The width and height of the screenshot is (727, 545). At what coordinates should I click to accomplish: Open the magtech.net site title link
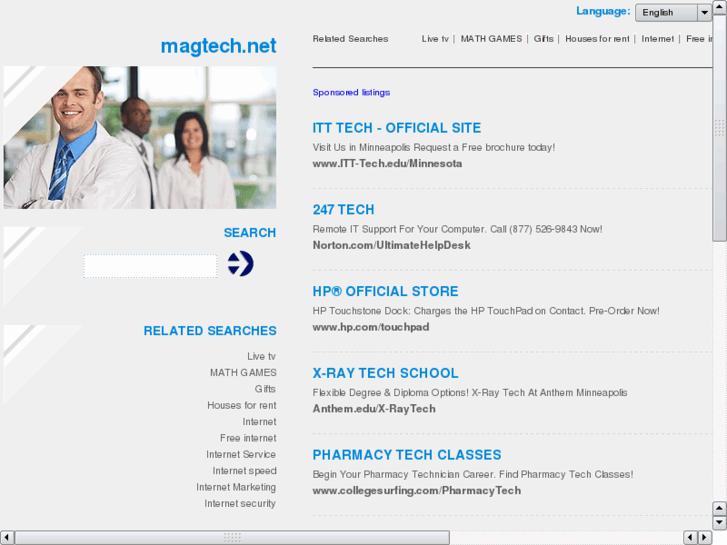point(218,45)
